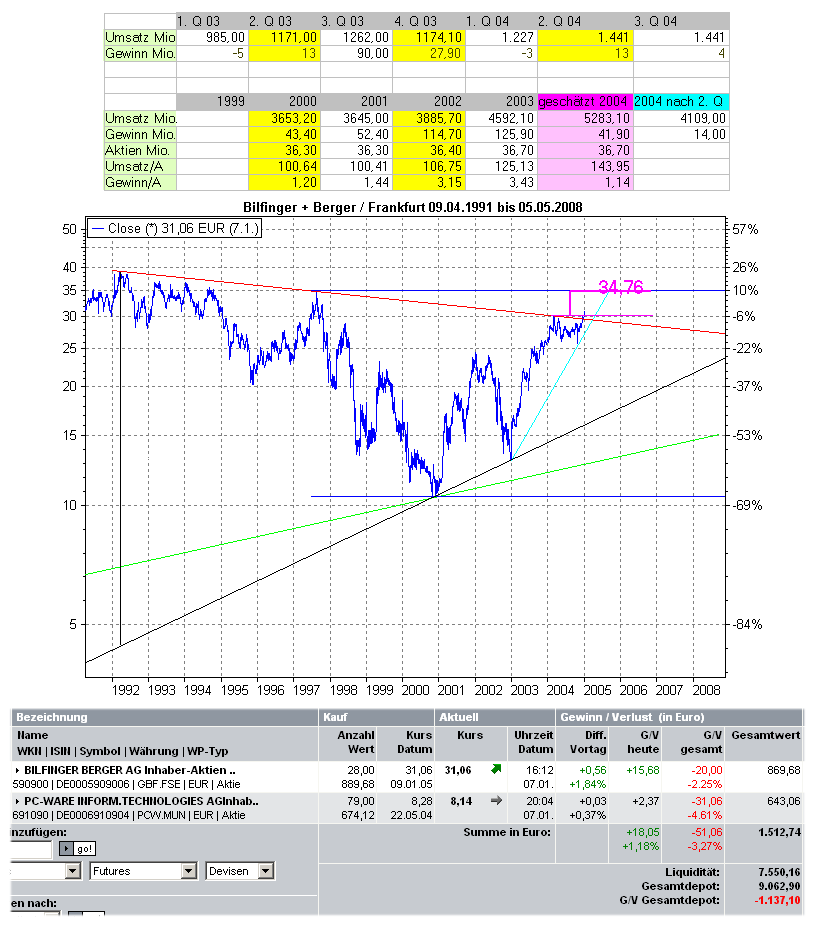
Task: Click Bilfinger total value 869,68
Action: click(x=783, y=770)
